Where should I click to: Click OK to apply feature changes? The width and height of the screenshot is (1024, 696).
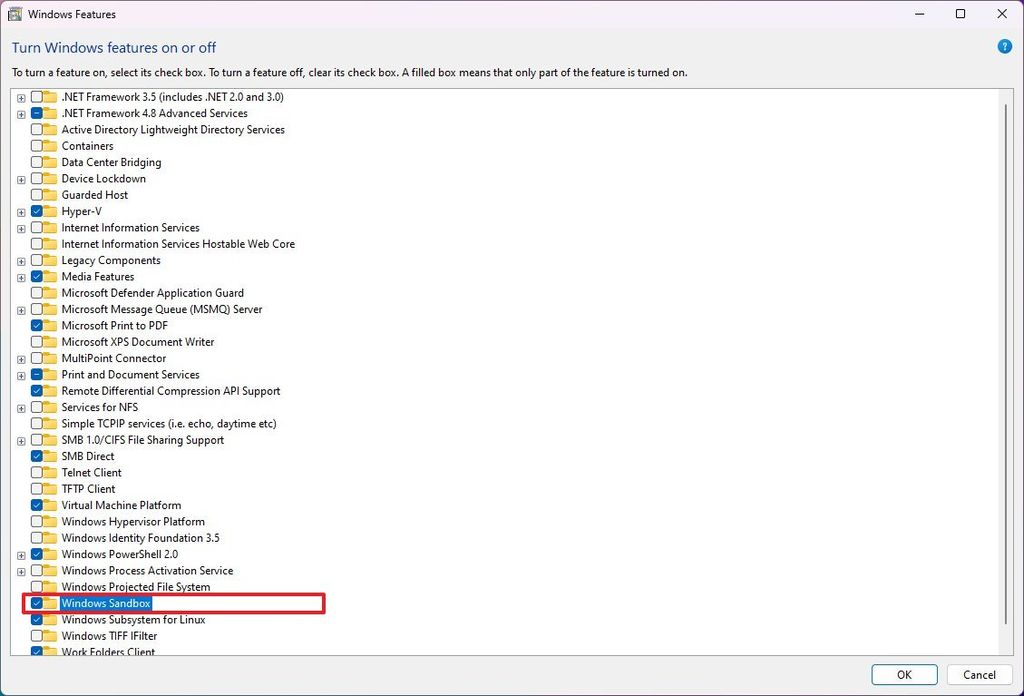pyautogui.click(x=903, y=674)
